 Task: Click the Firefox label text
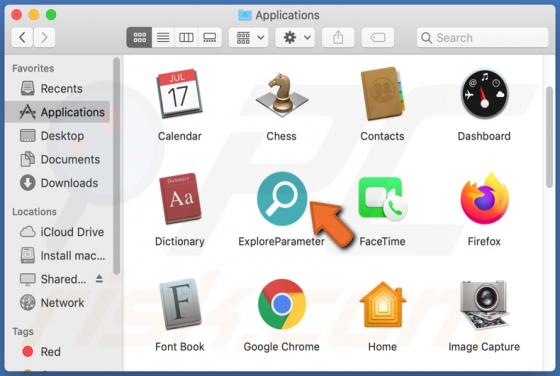pos(484,241)
